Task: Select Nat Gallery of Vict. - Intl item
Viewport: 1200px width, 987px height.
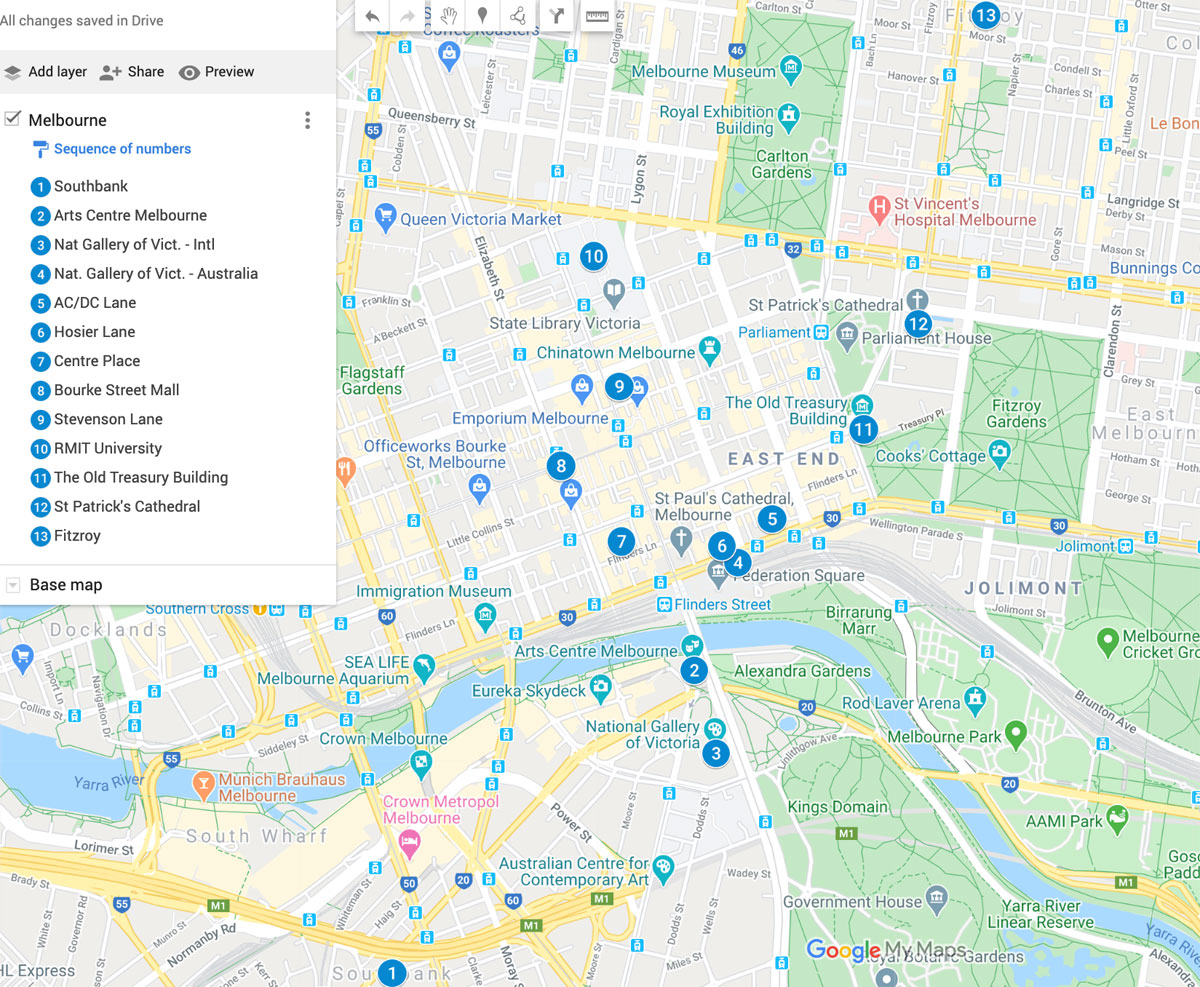Action: (134, 244)
